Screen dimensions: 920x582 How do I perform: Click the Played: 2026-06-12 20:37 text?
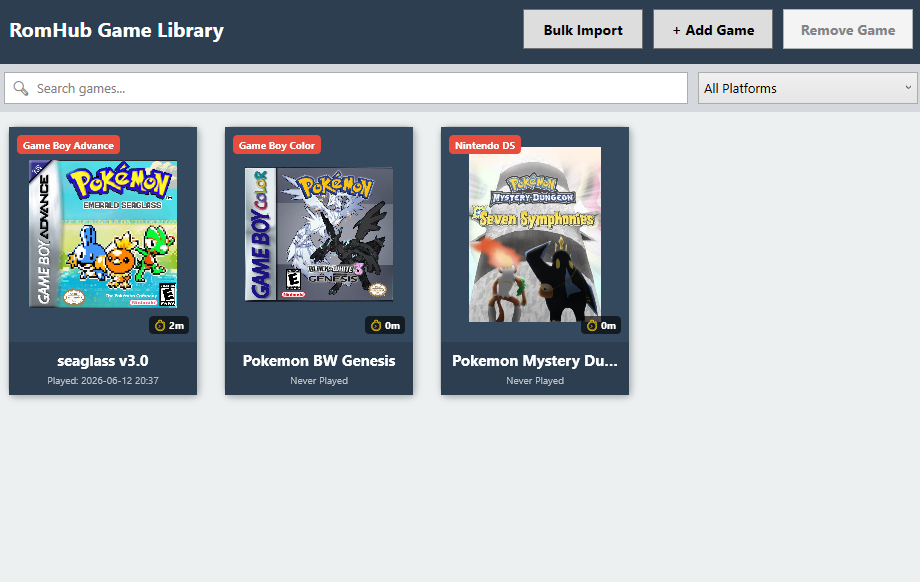(x=103, y=381)
